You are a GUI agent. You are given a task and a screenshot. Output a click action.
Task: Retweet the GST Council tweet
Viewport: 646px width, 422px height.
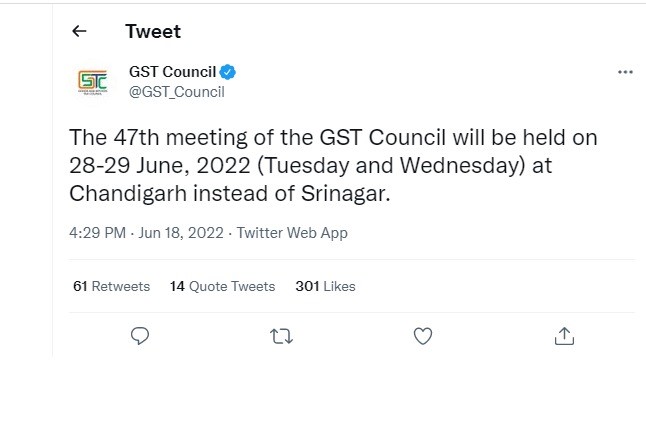pos(282,336)
